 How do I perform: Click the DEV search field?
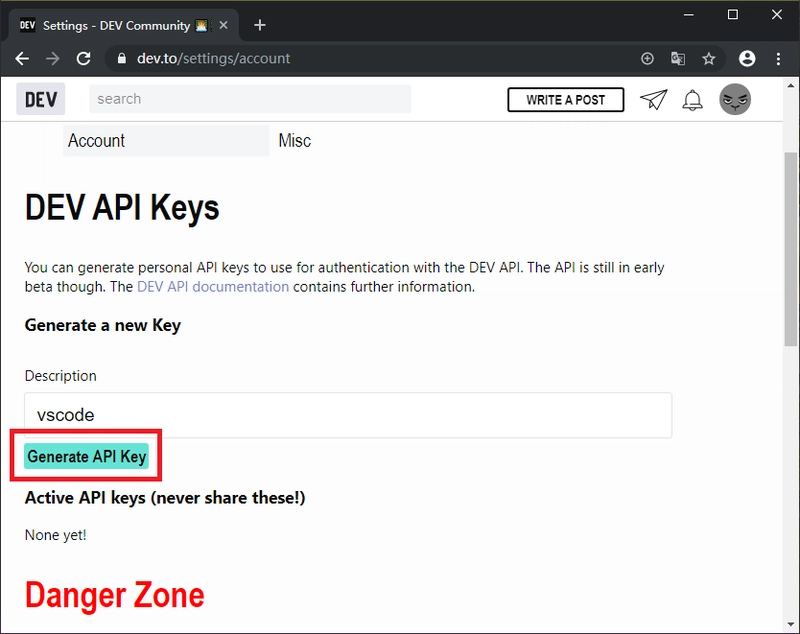pos(250,99)
